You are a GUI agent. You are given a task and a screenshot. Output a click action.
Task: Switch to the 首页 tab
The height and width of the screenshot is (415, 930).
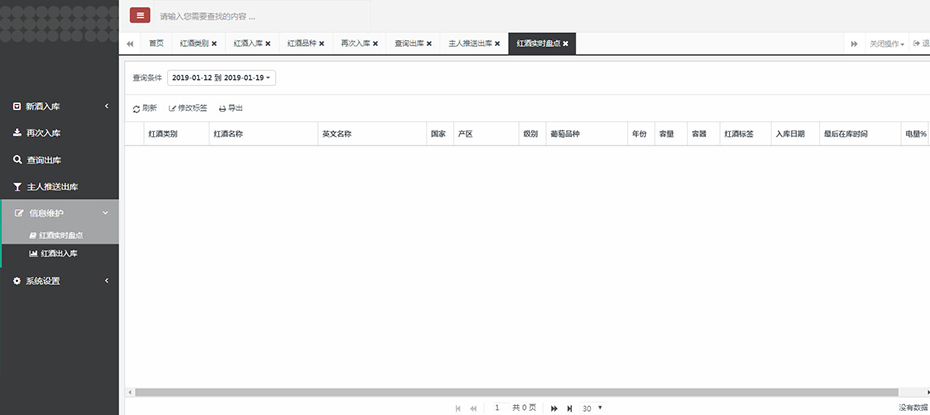[x=156, y=44]
